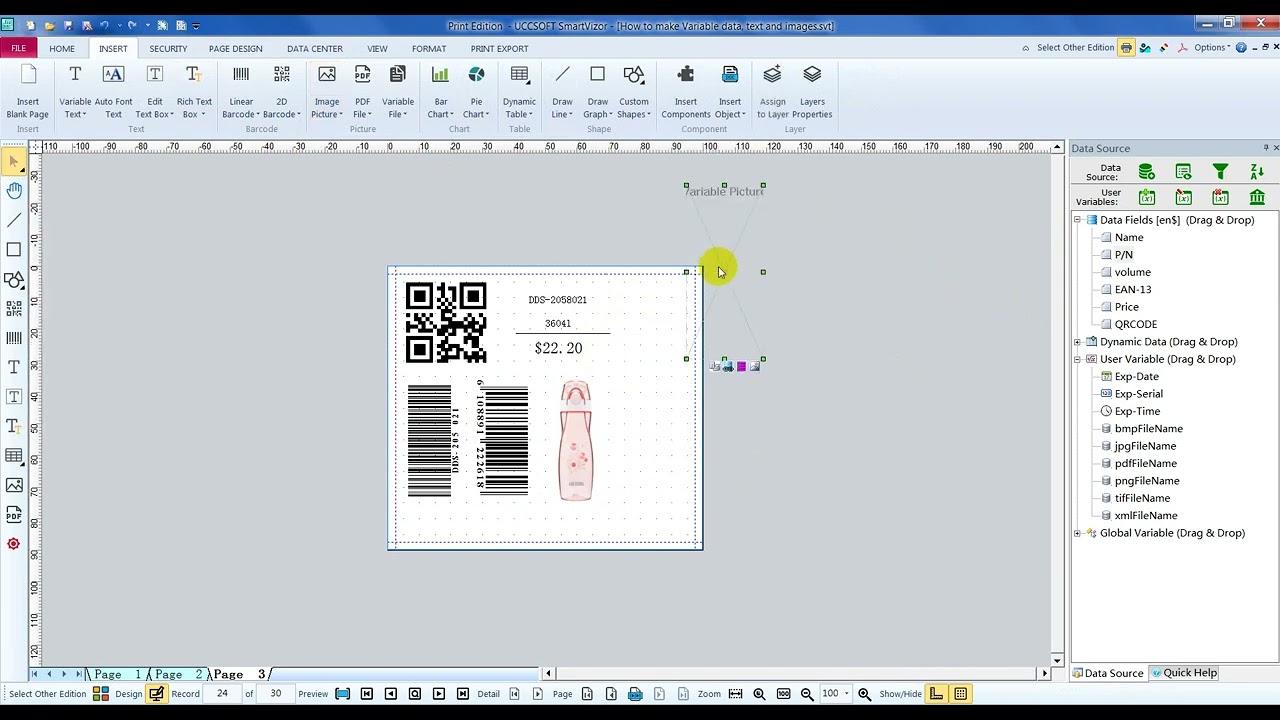Open Insert Components button

tap(685, 92)
